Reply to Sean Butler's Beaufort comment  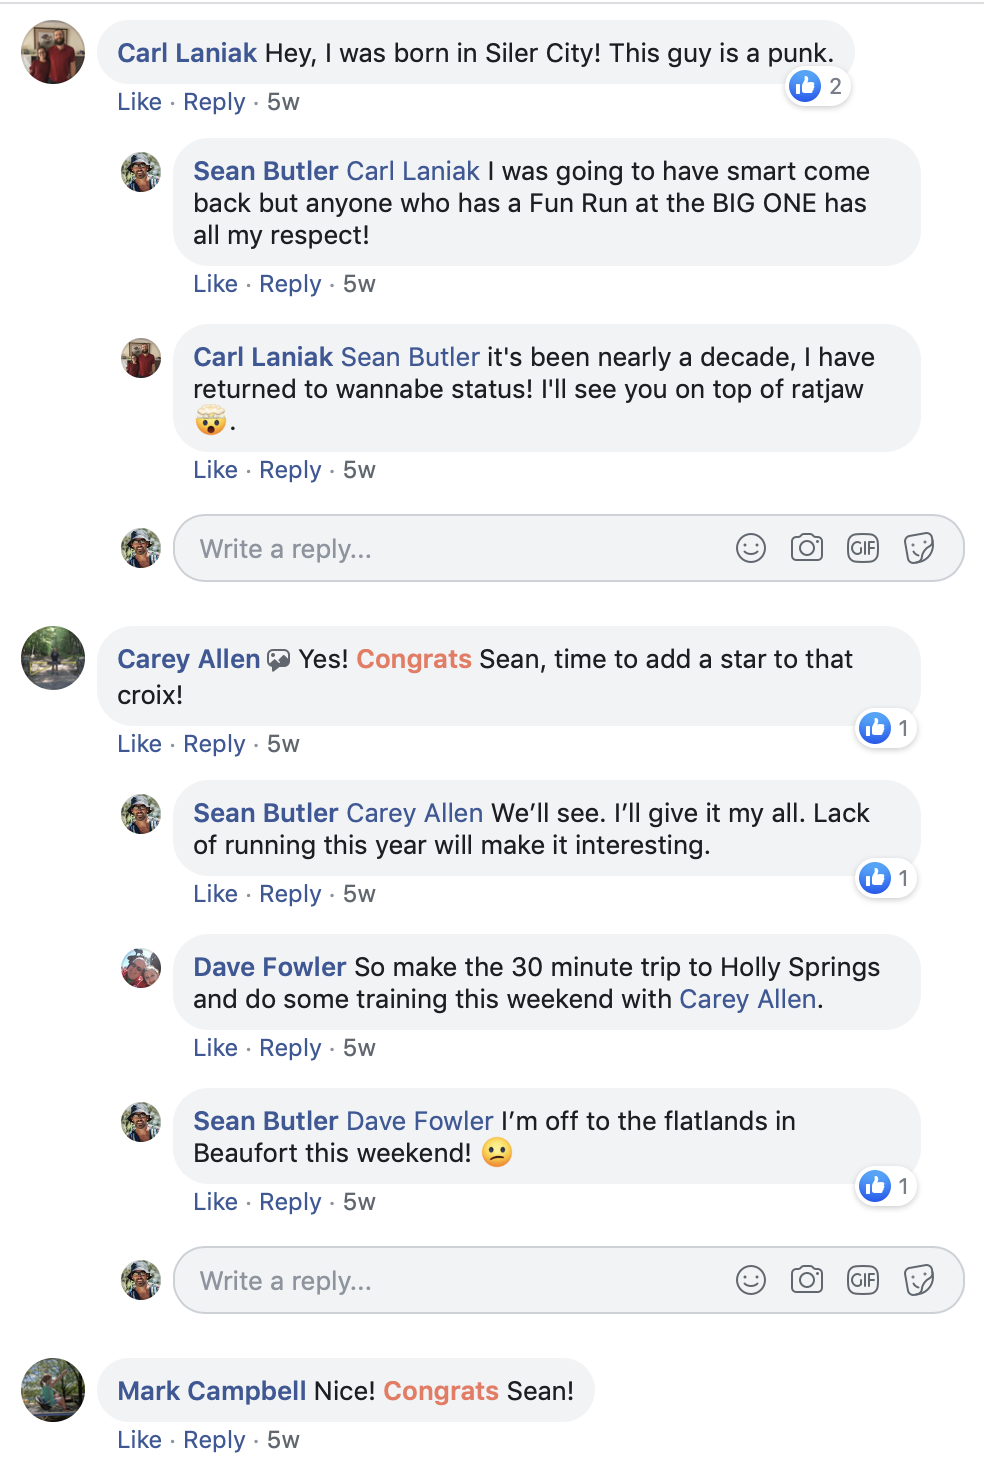290,1202
